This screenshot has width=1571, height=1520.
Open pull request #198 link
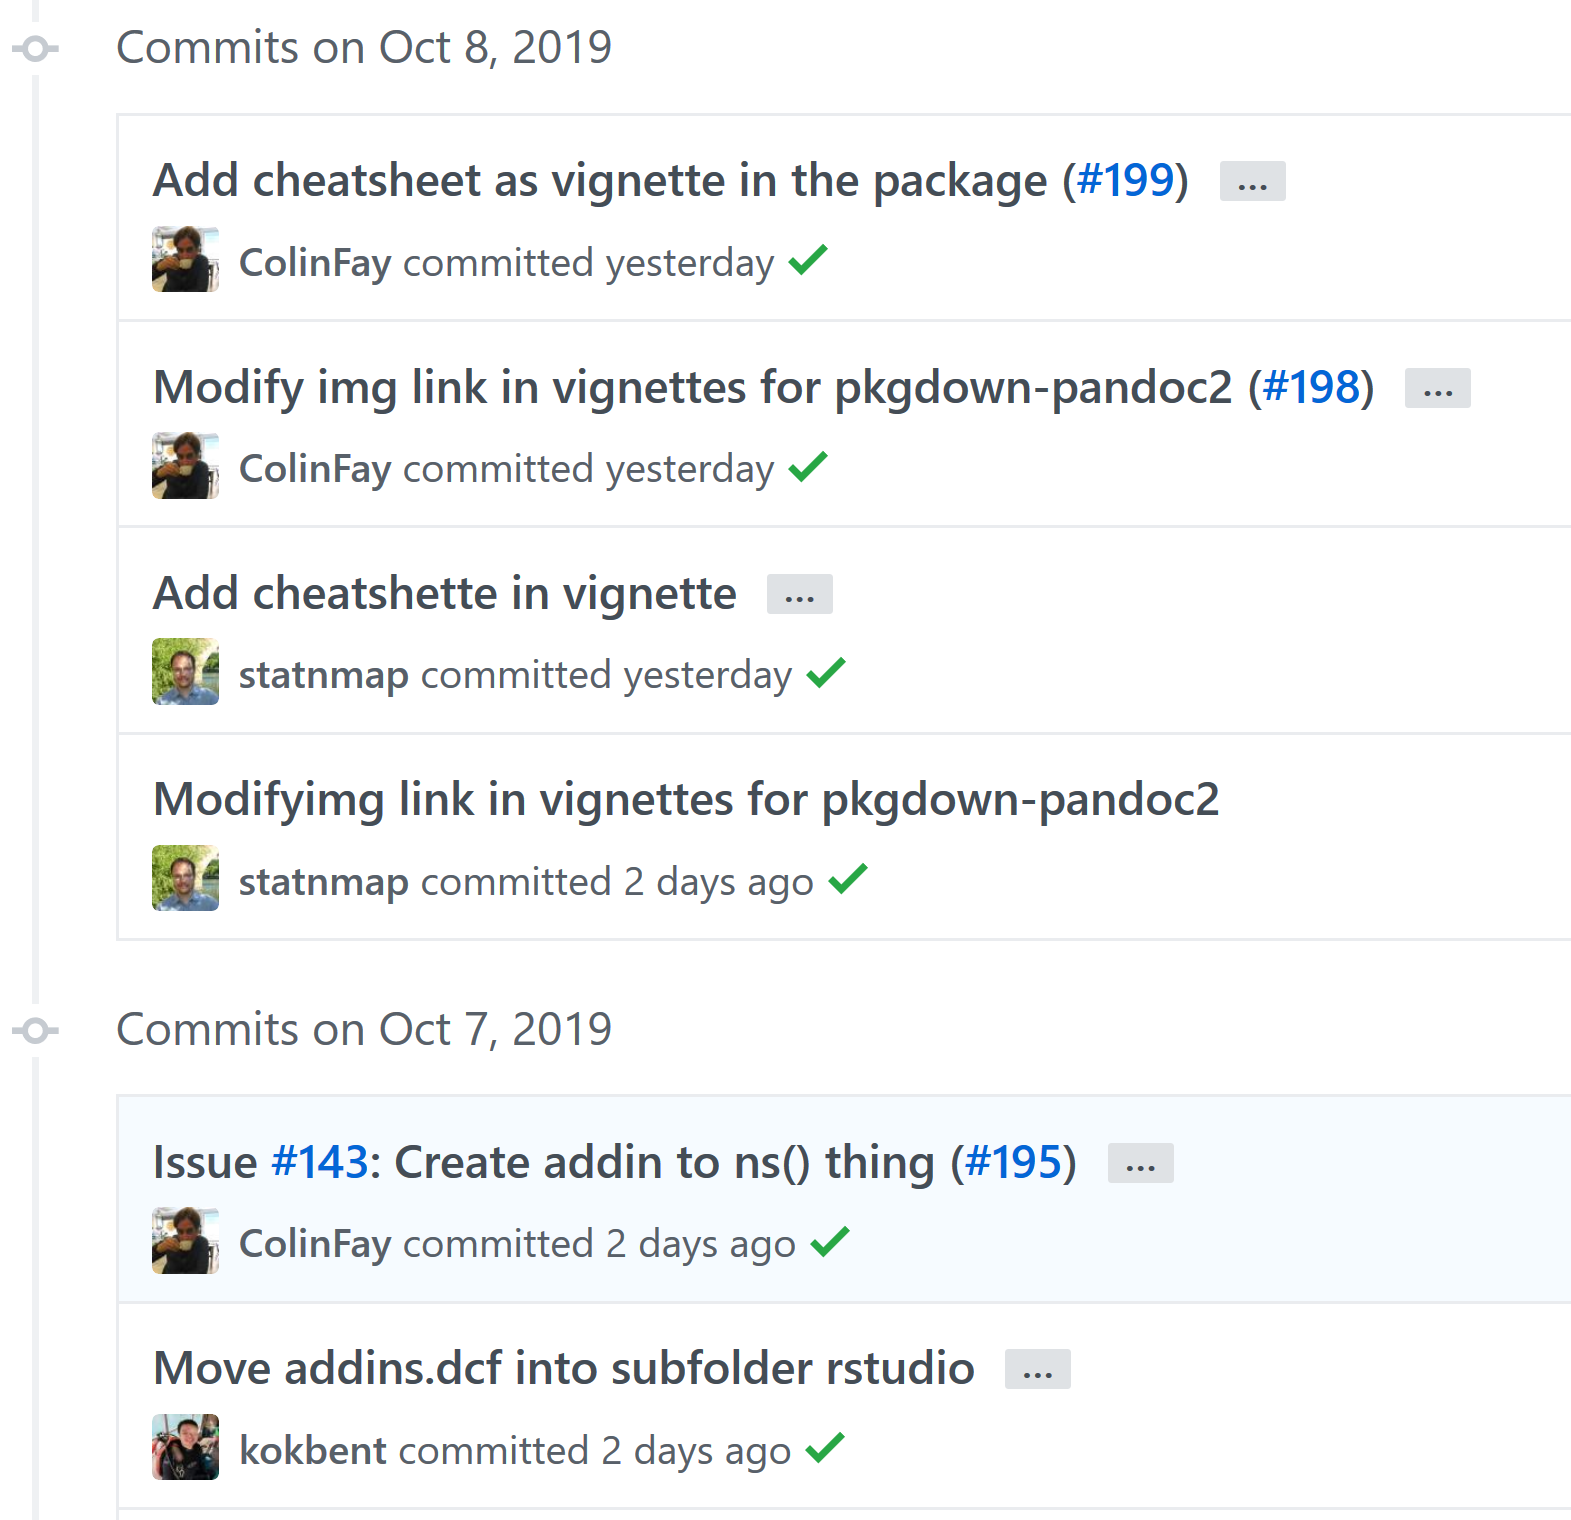coord(1311,387)
